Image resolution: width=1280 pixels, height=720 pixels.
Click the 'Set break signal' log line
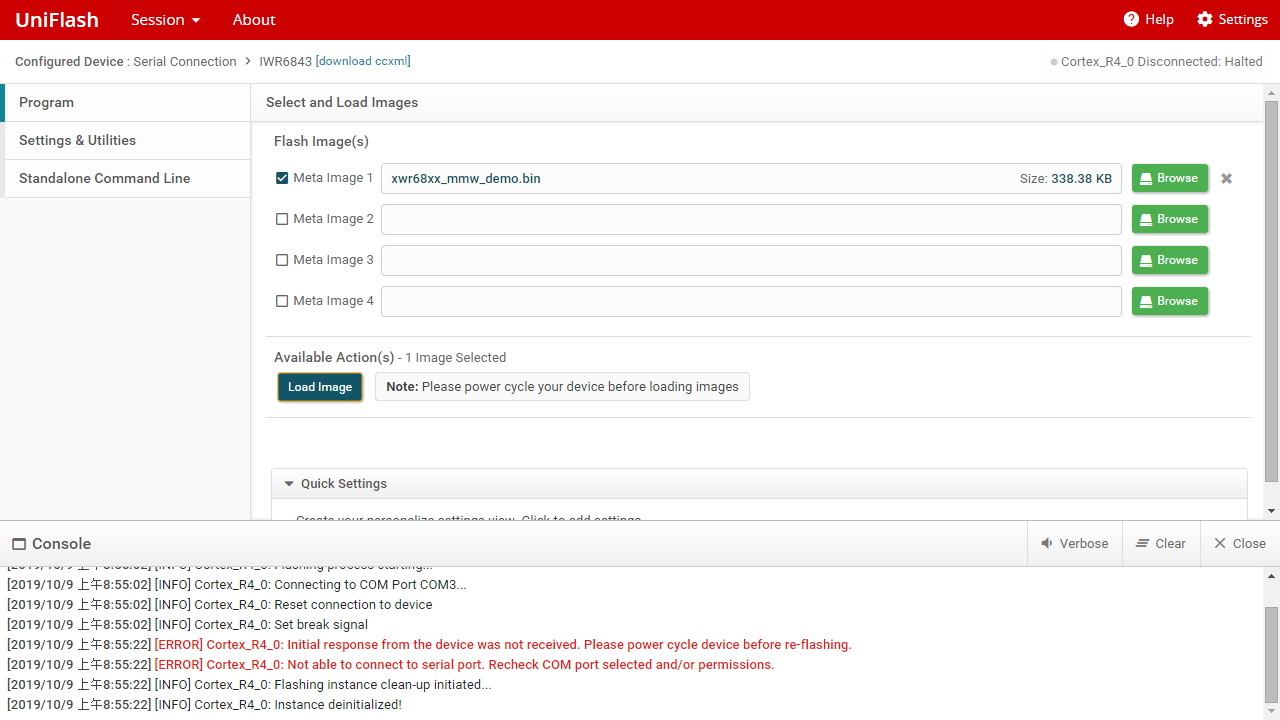tap(187, 625)
